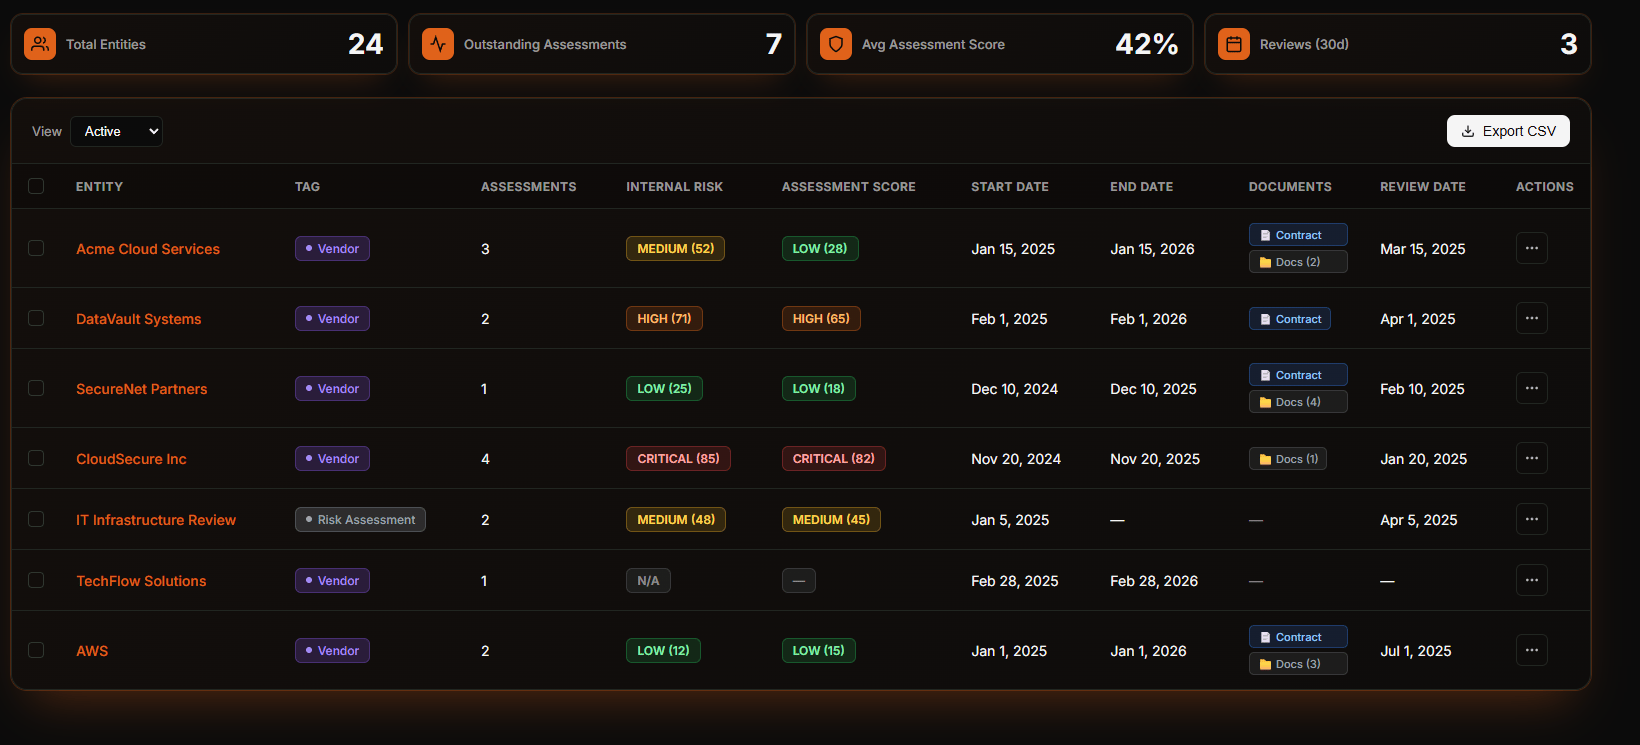Click the 42% average assessment score value
1640x745 pixels.
click(1146, 44)
